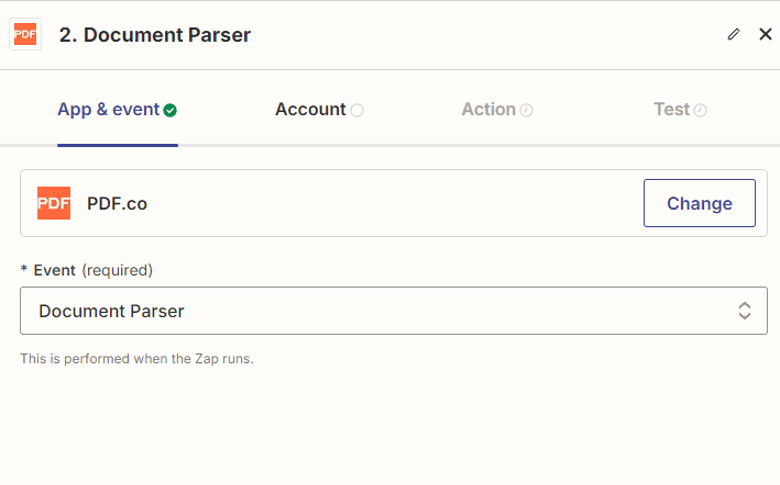
Task: Click the clock icon beside Action
Action: [527, 110]
